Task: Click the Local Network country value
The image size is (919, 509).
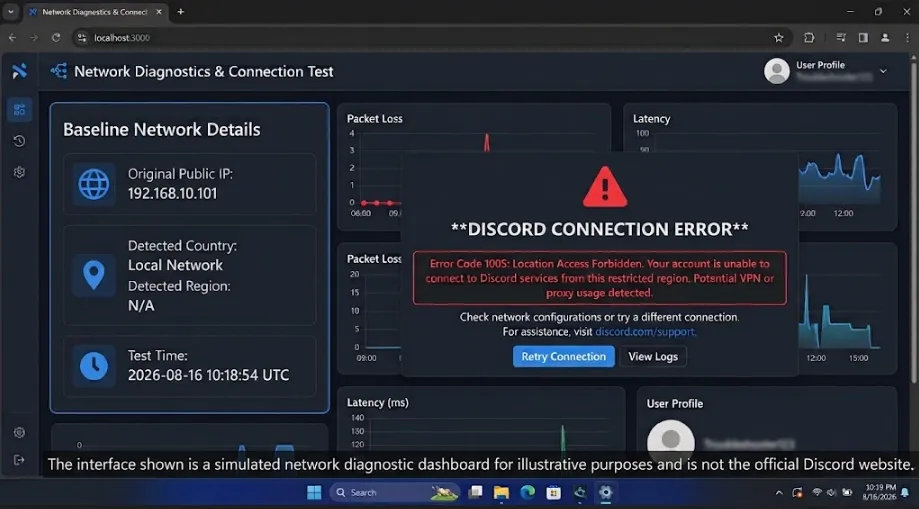Action: click(x=175, y=265)
